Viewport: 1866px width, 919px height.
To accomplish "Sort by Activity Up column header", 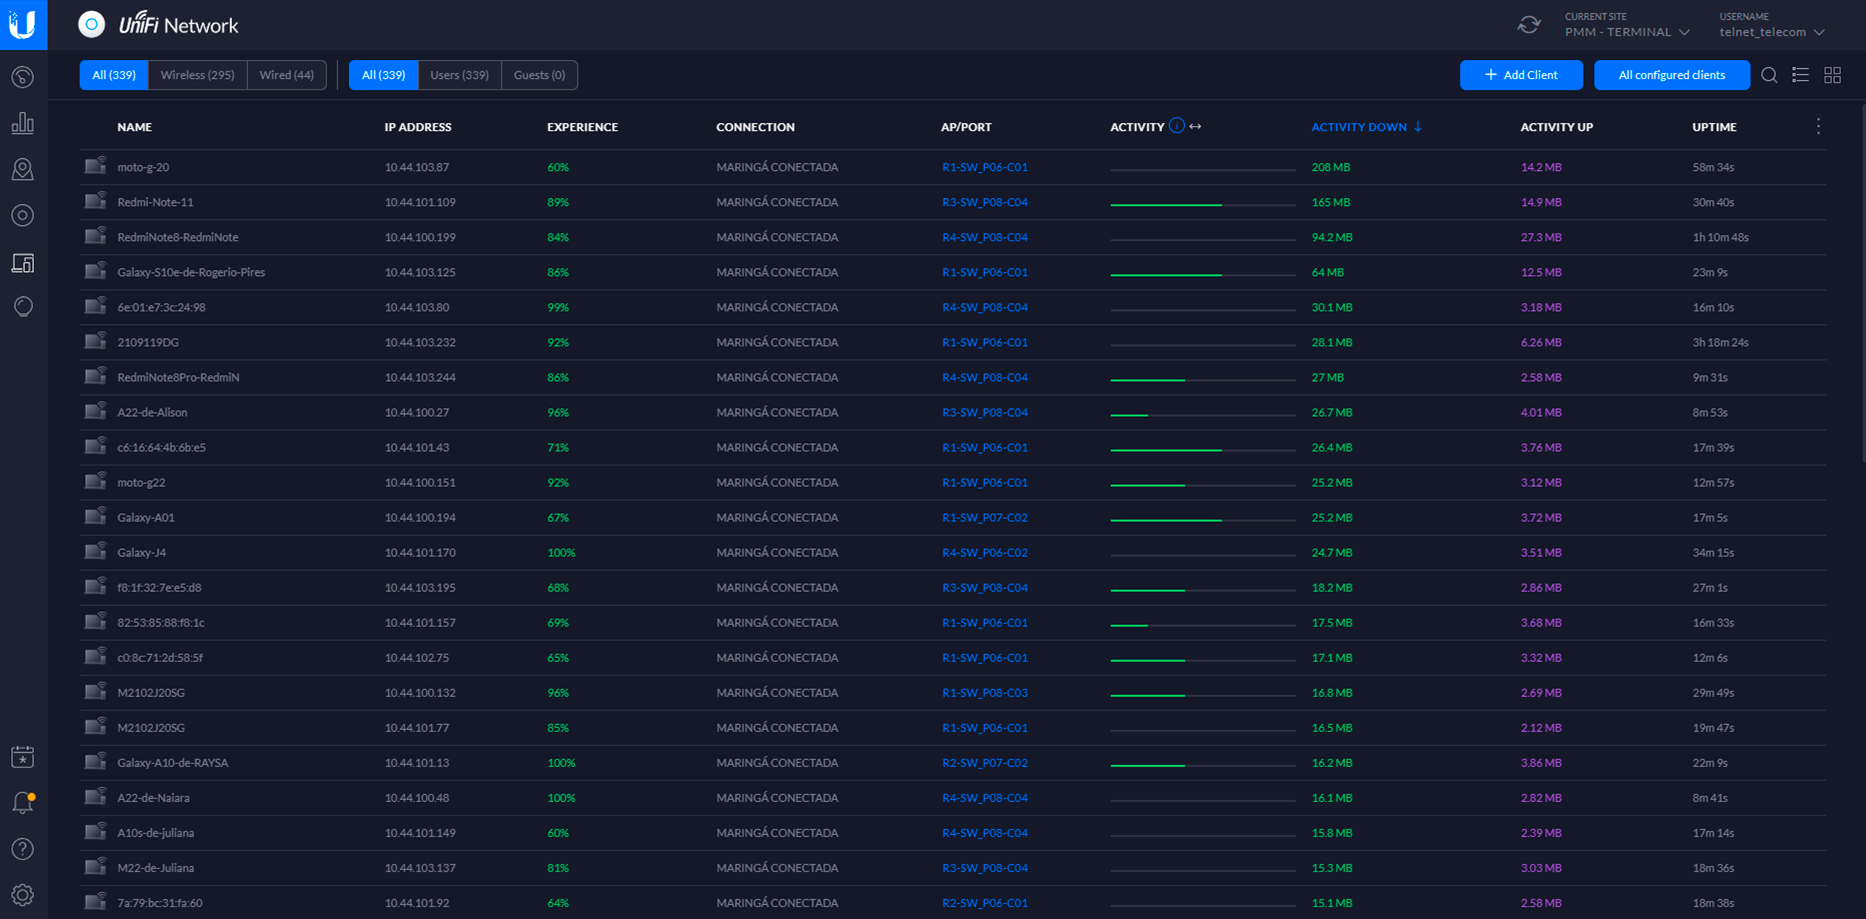I will [x=1556, y=127].
